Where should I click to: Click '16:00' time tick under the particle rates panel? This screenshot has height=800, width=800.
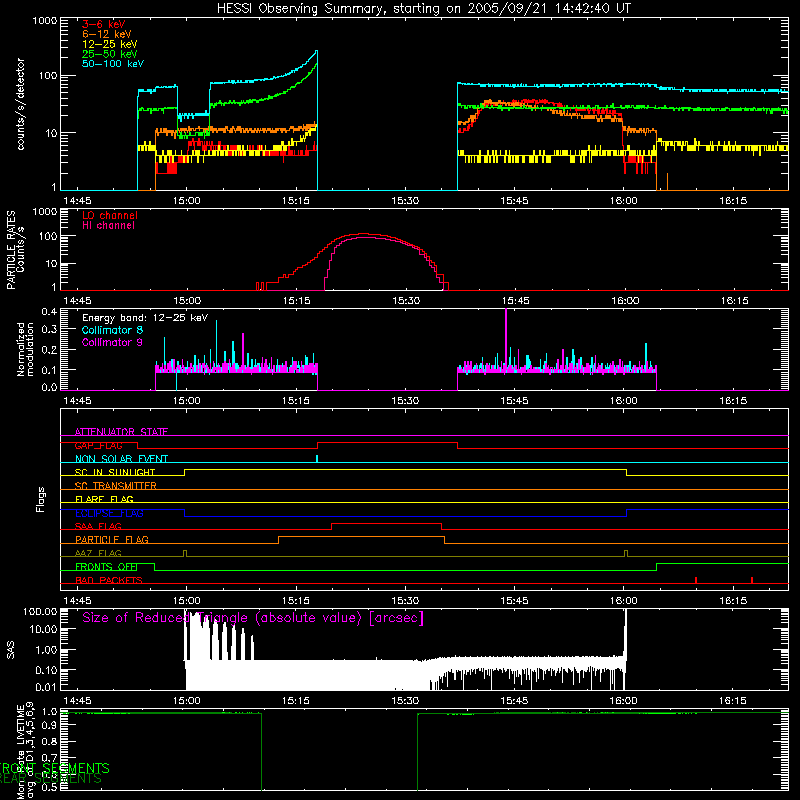[x=625, y=301]
